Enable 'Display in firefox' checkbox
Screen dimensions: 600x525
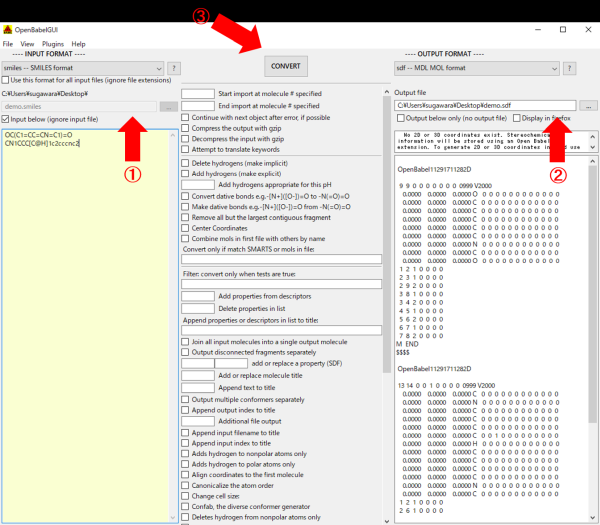click(517, 118)
